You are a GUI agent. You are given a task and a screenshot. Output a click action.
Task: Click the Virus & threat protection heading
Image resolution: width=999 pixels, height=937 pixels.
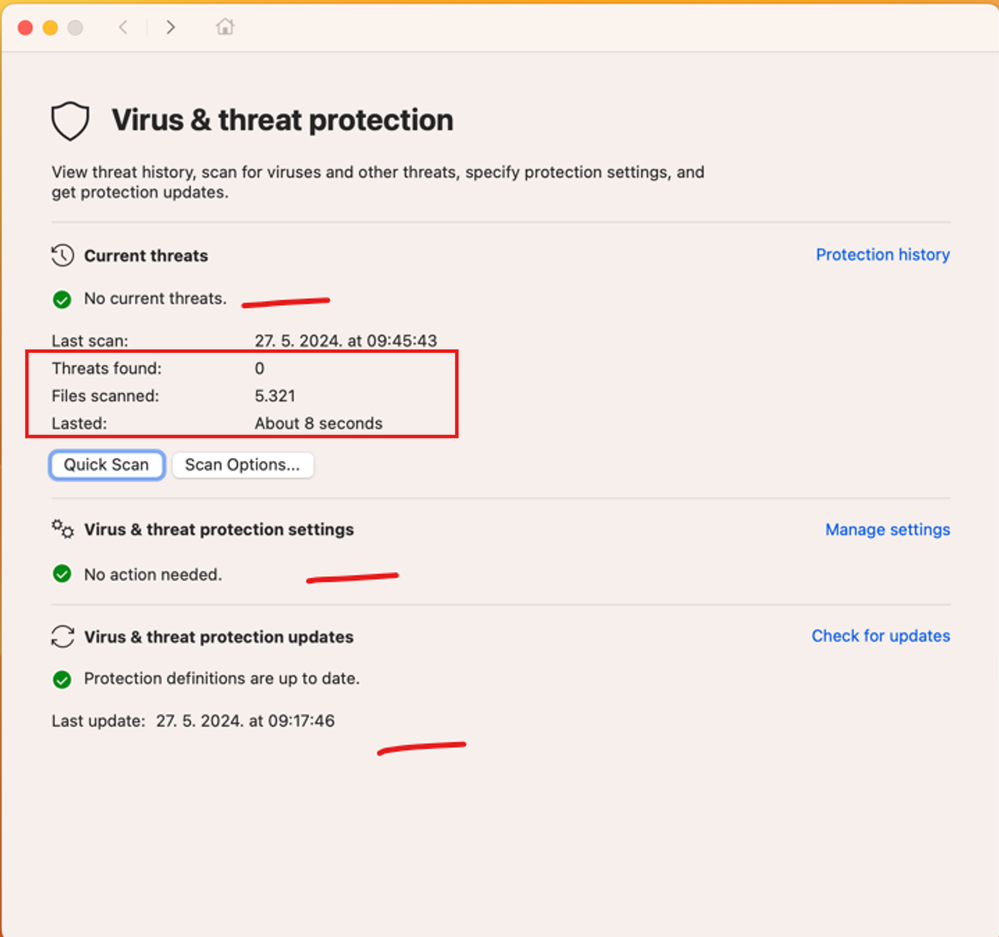coord(282,121)
